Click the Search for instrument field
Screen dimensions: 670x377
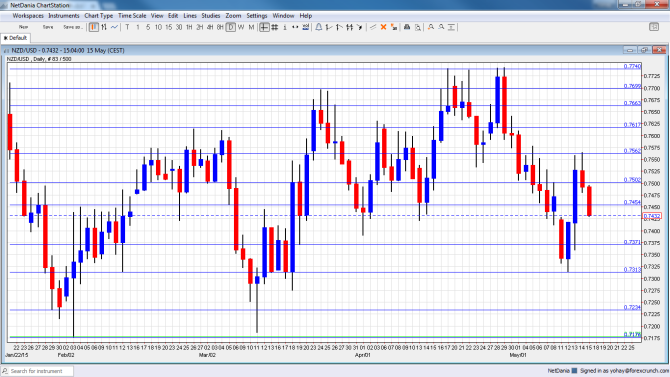[37, 371]
